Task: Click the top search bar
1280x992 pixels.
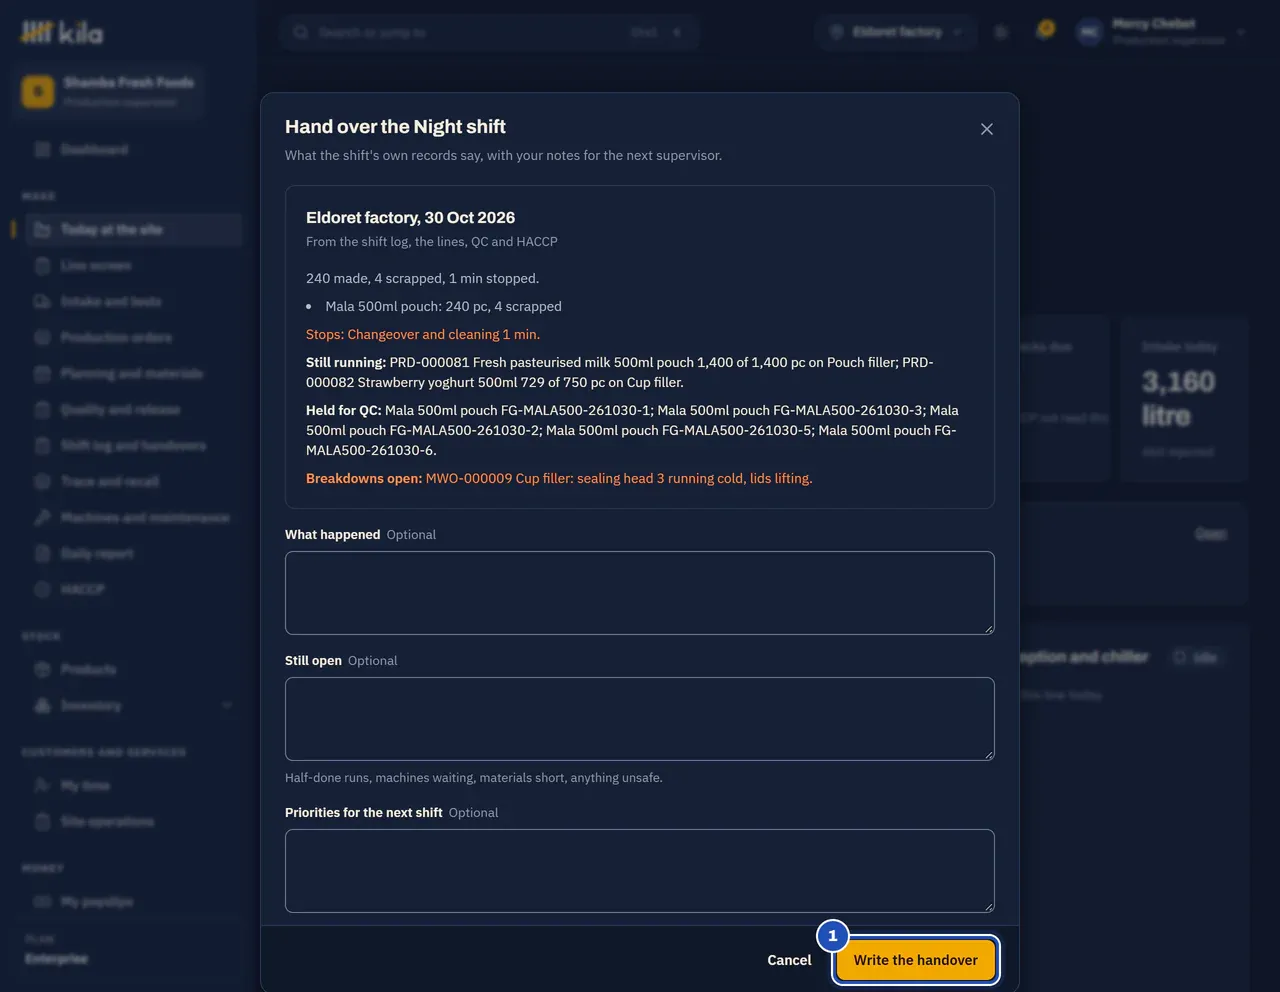Action: click(x=489, y=32)
